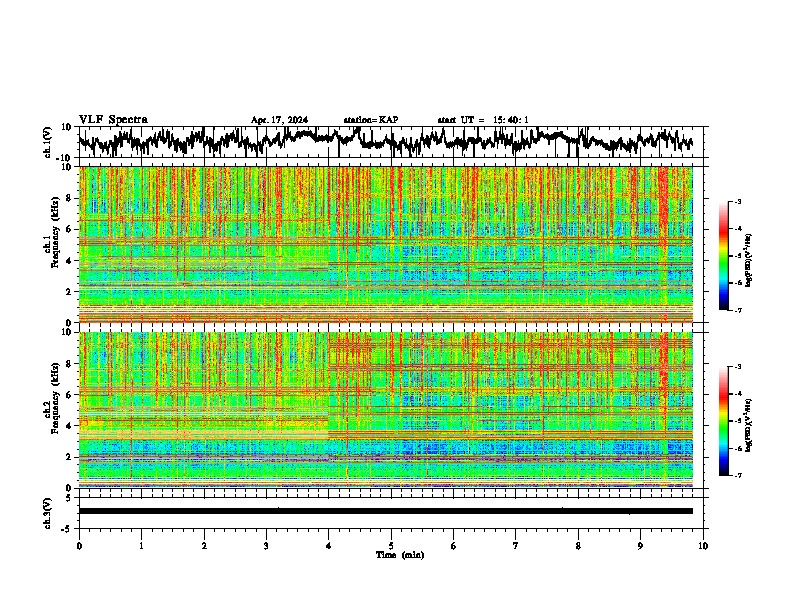Click the "5" tick on the ch.3(V) axis
Viewport: 792px width, 612px height.
[70, 498]
